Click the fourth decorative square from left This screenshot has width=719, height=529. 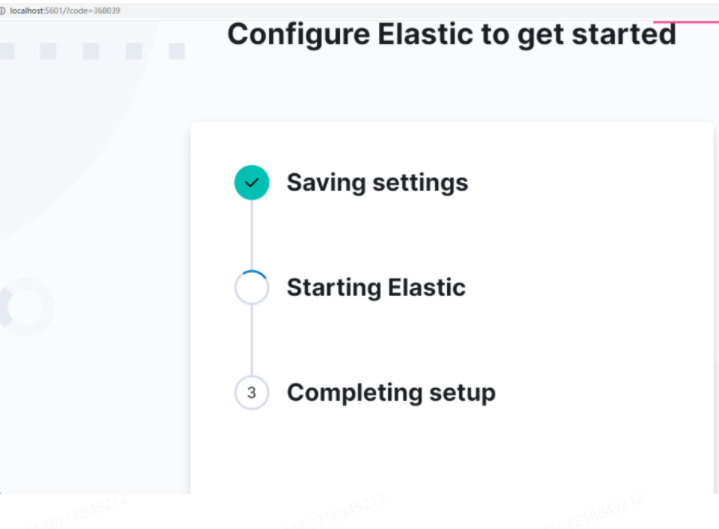click(134, 51)
